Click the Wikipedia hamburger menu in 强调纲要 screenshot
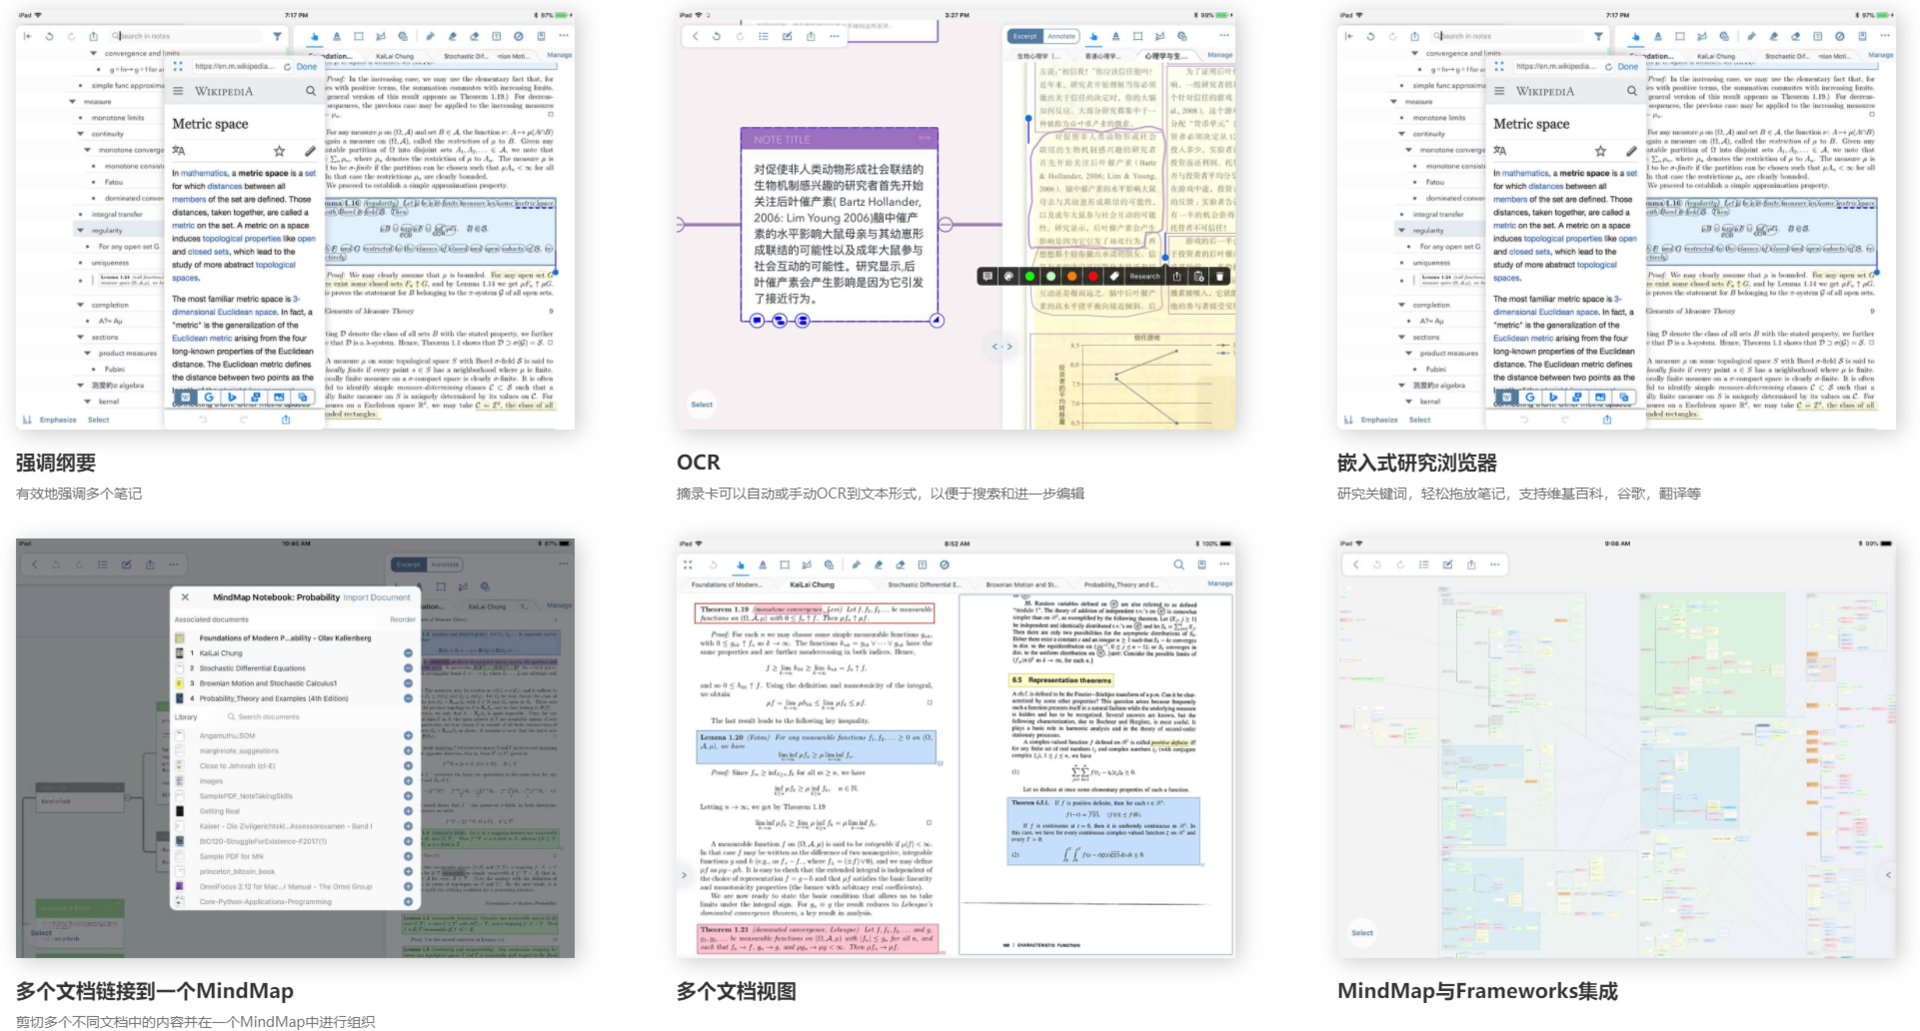Viewport: 1920px width, 1031px height. 178,91
